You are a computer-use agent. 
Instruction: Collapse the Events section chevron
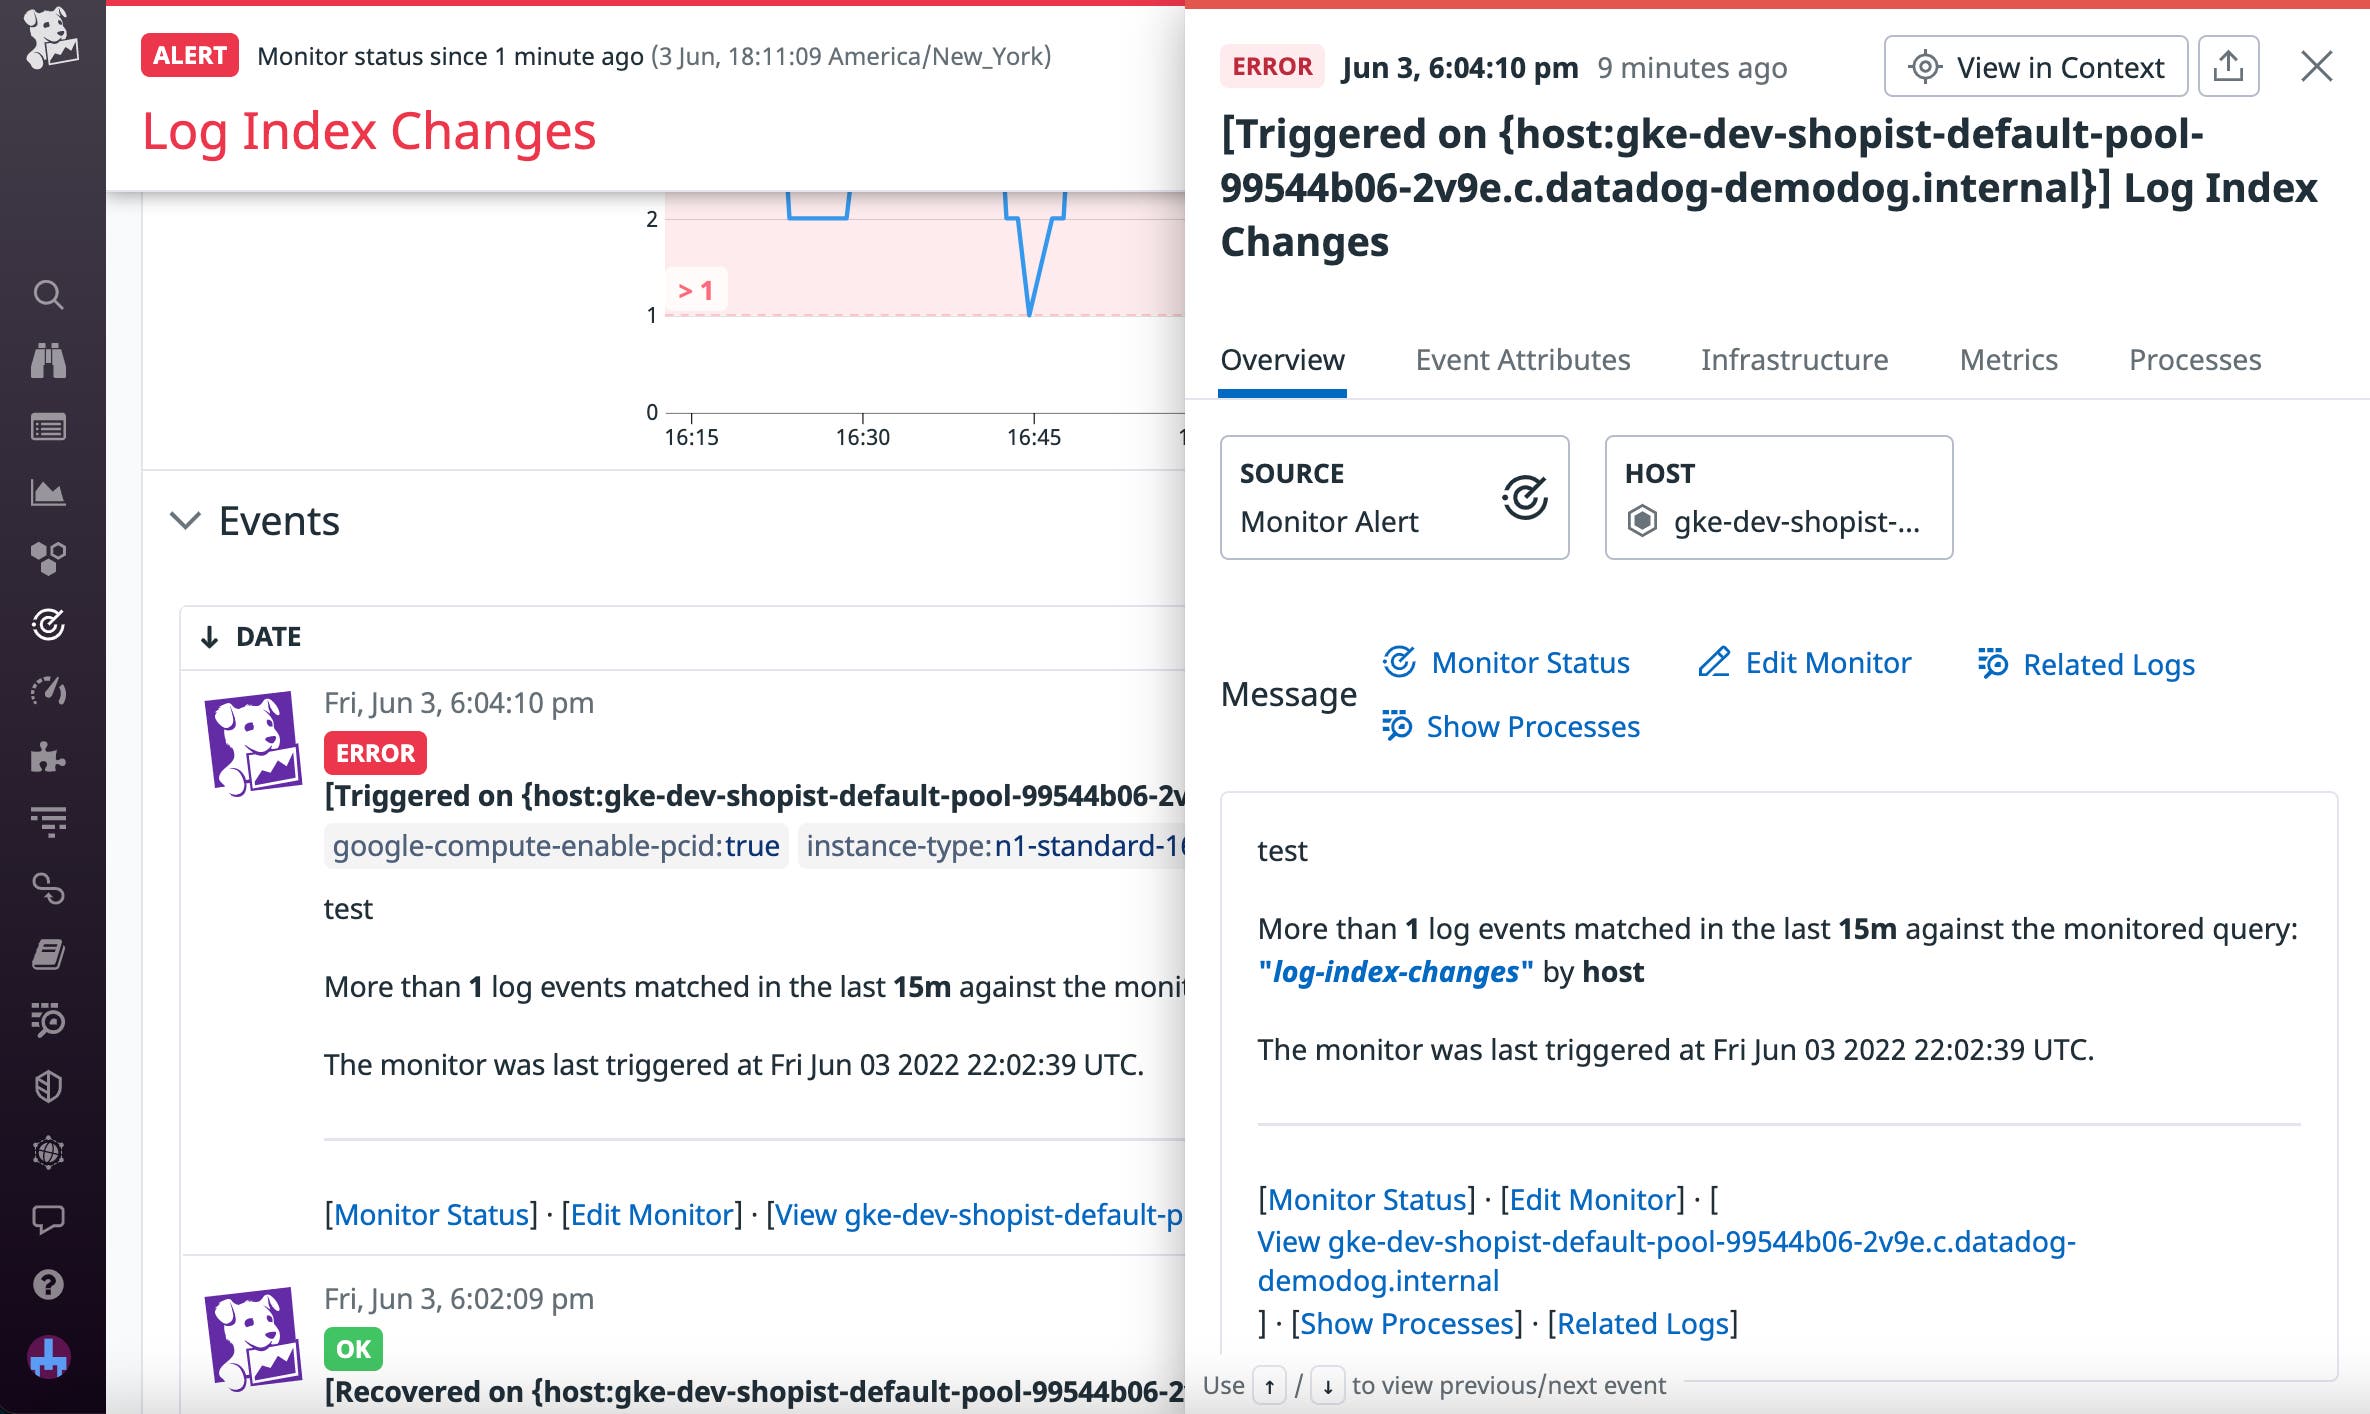[x=184, y=521]
